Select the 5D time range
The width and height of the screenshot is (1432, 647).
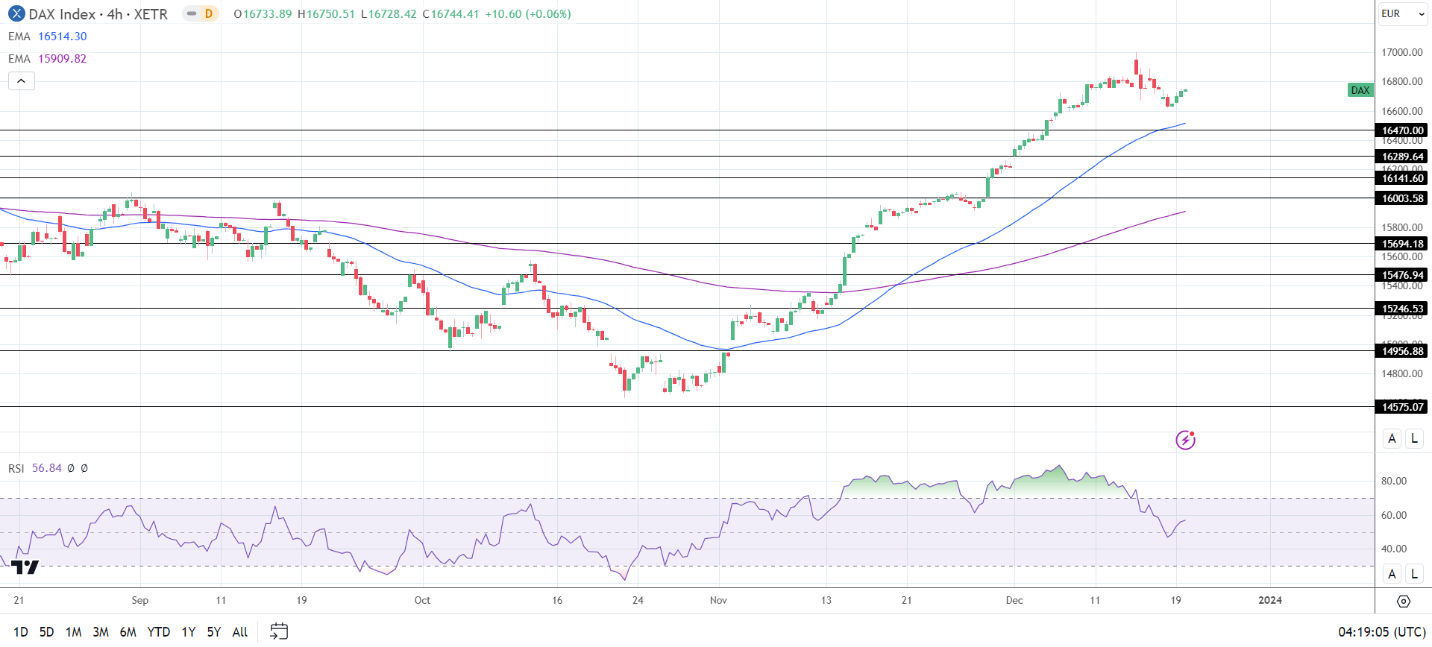click(x=47, y=632)
